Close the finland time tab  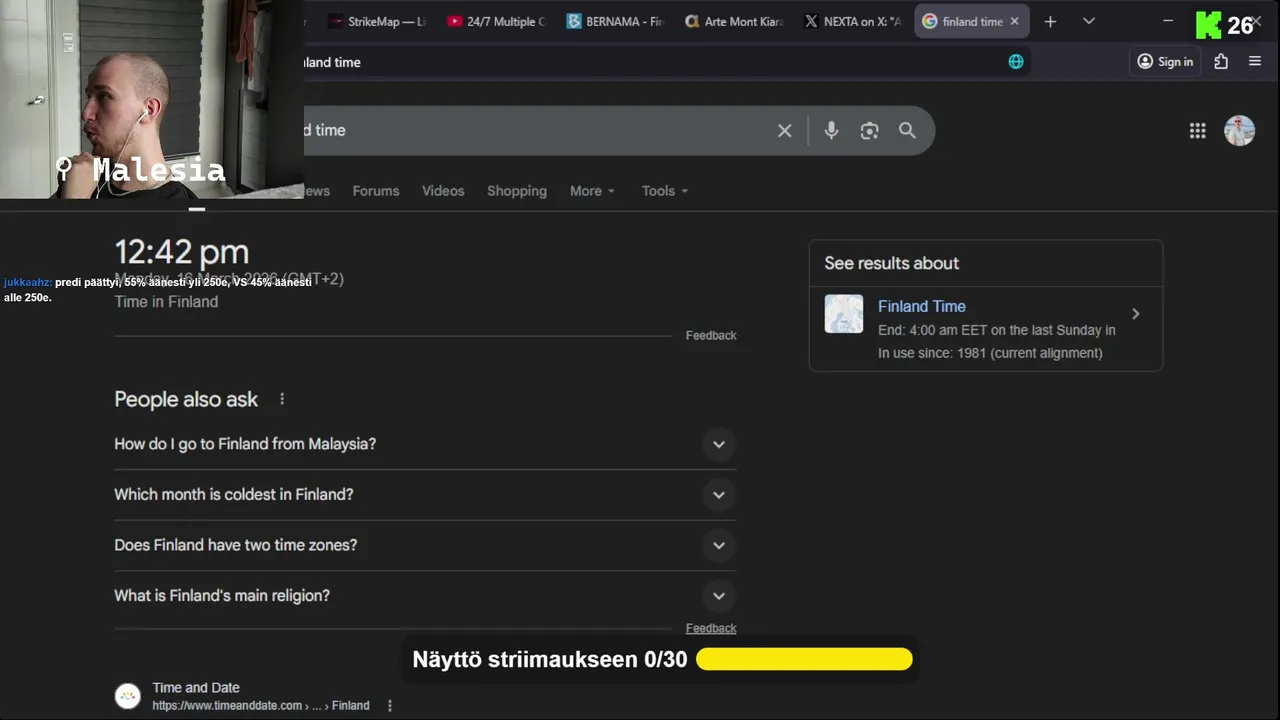(x=1015, y=21)
